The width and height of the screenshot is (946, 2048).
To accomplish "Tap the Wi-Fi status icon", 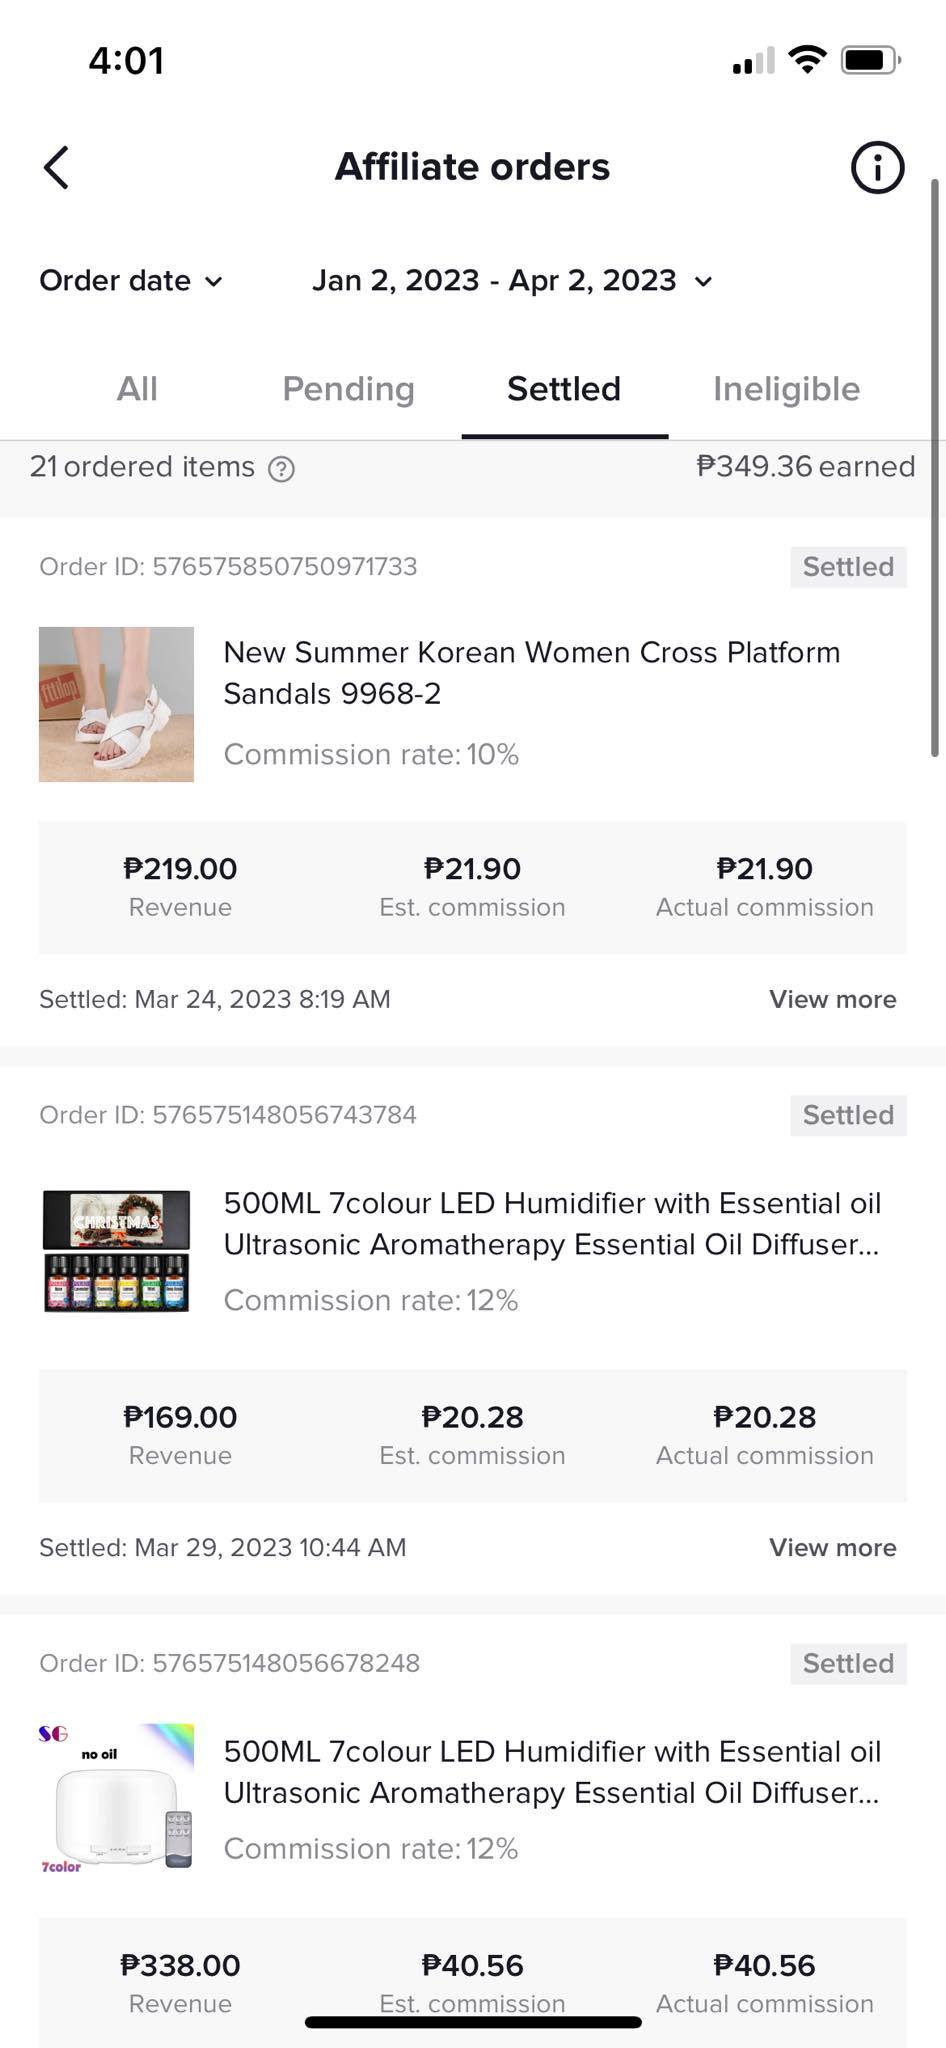I will click(807, 60).
